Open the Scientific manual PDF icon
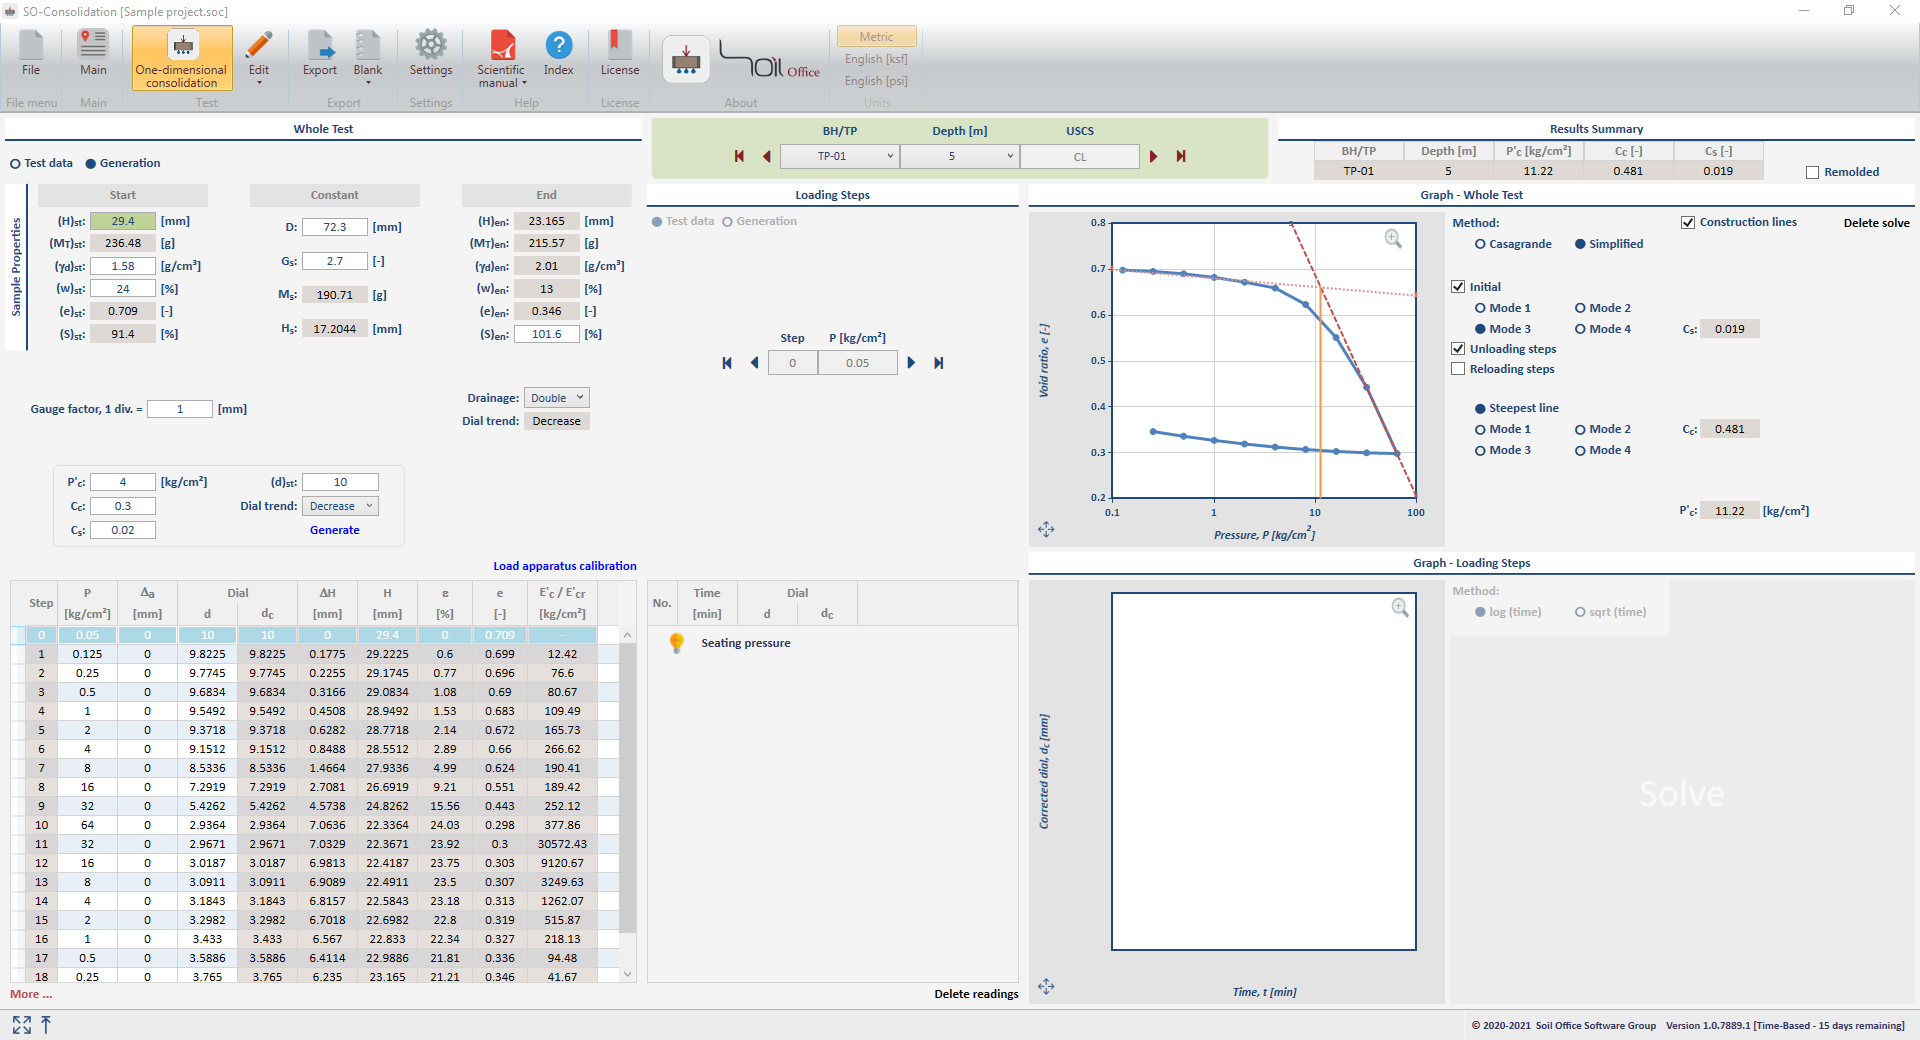 coord(501,46)
